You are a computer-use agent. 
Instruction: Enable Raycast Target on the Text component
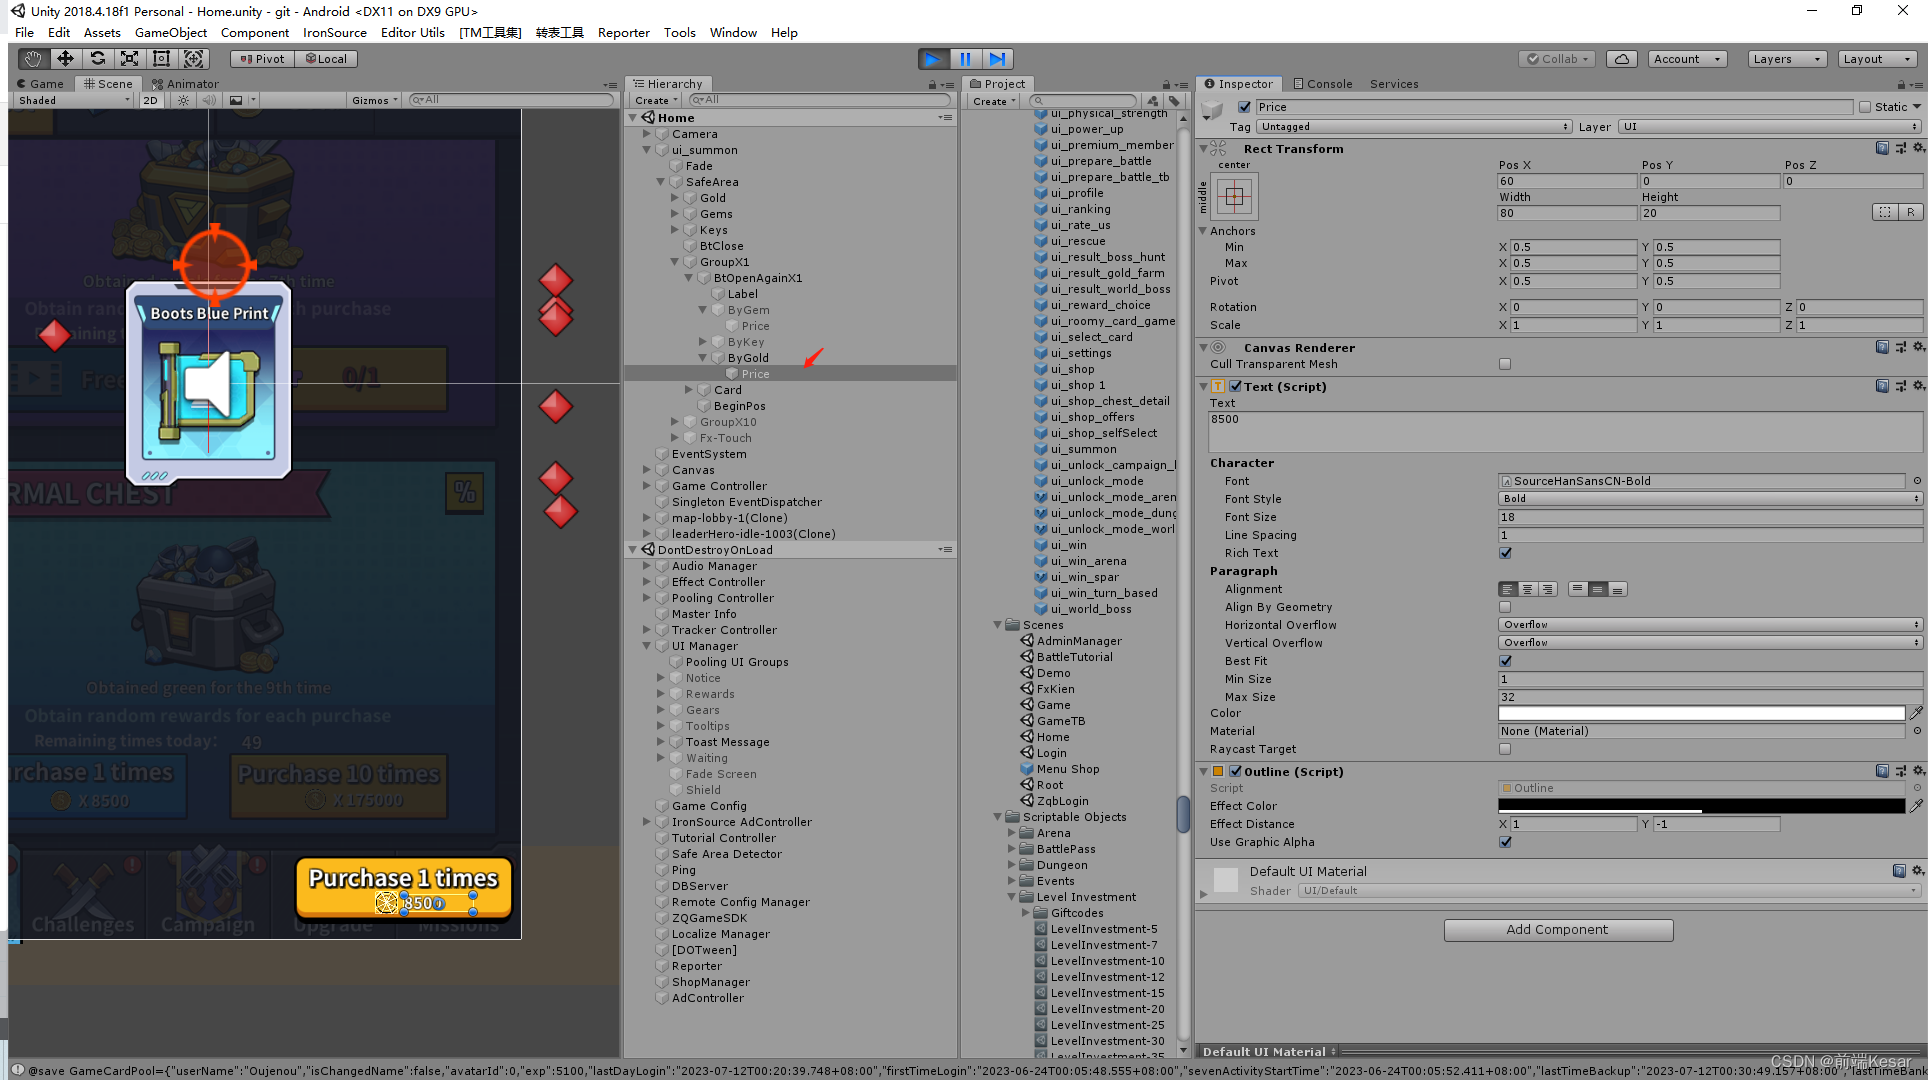tap(1505, 749)
